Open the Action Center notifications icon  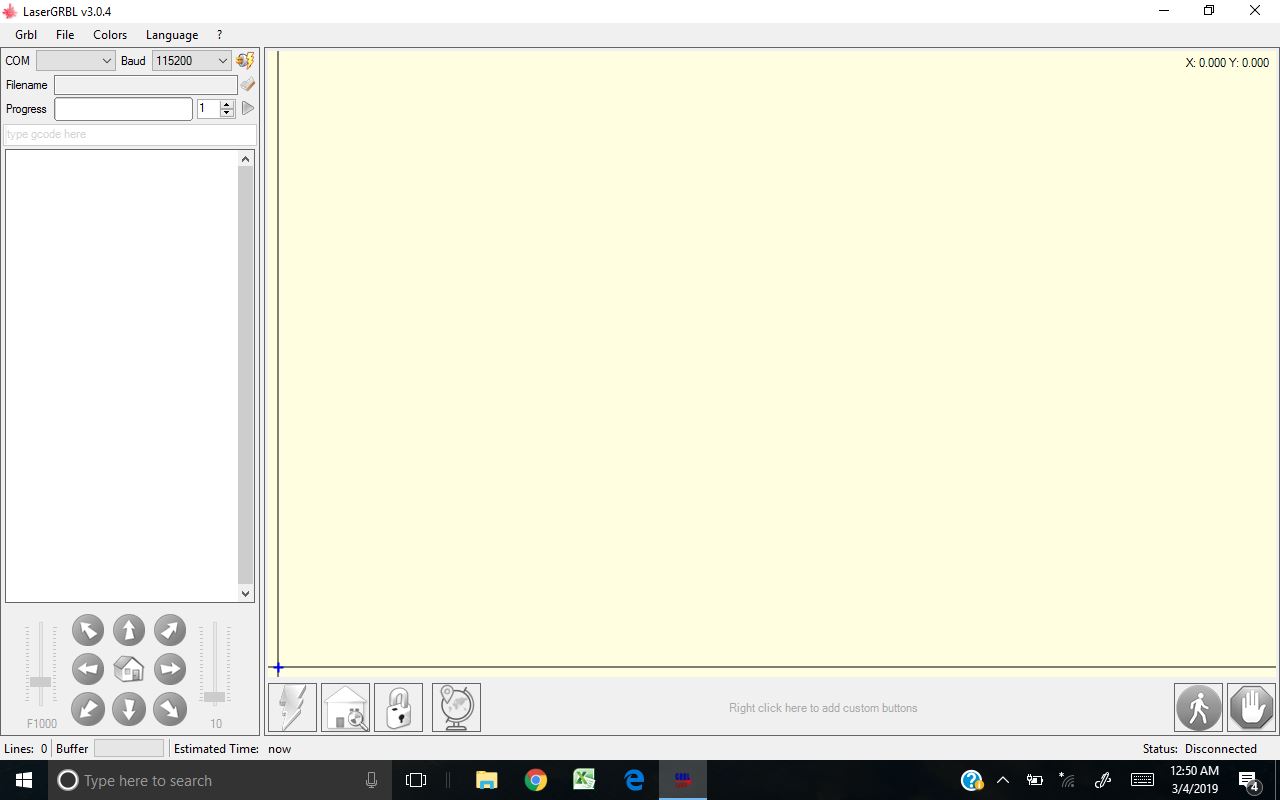(x=1249, y=780)
